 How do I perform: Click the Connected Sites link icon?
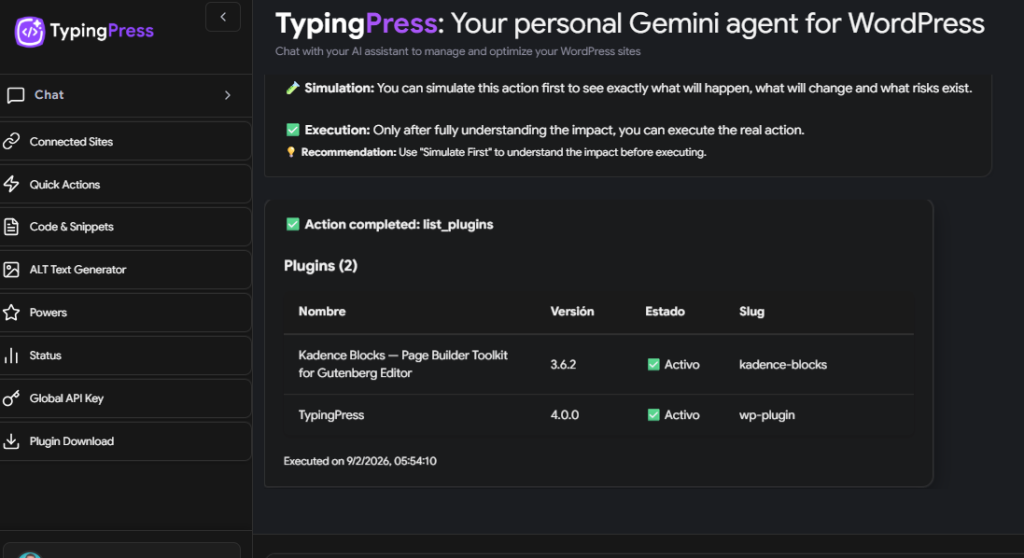click(x=12, y=142)
